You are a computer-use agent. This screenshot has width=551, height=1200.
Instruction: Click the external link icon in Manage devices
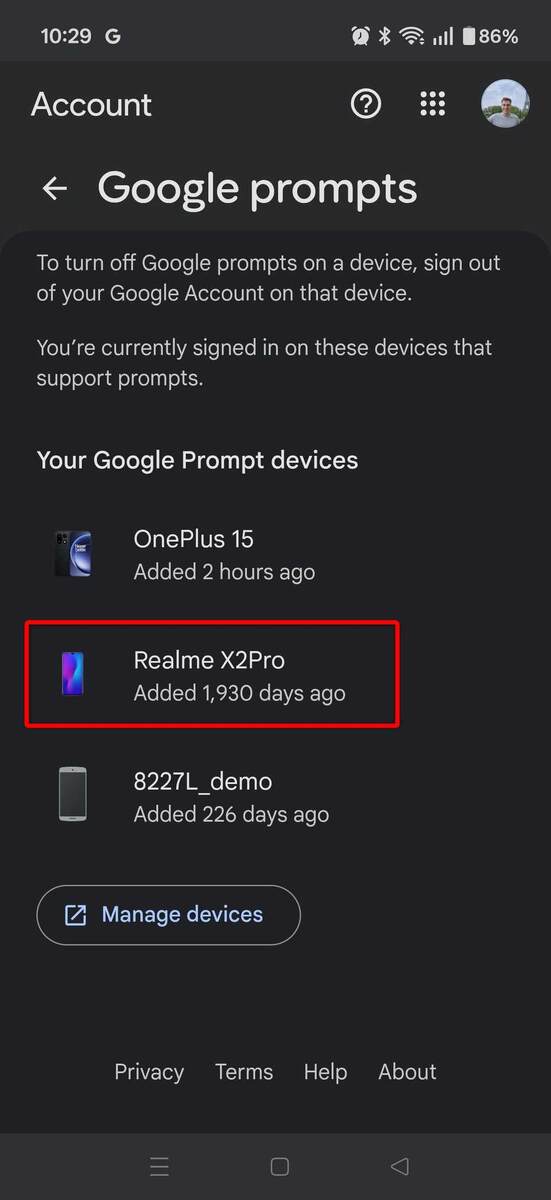click(75, 915)
